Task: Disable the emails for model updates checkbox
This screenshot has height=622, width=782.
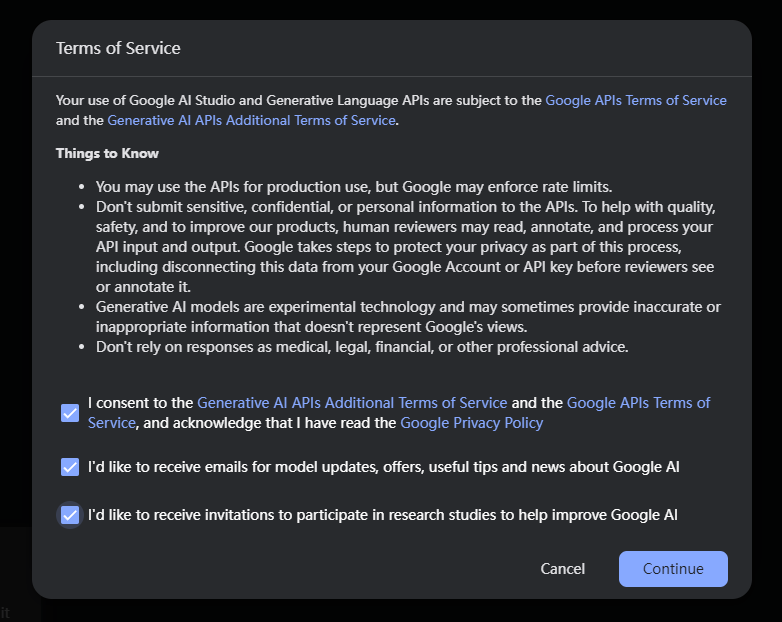Action: [x=70, y=467]
